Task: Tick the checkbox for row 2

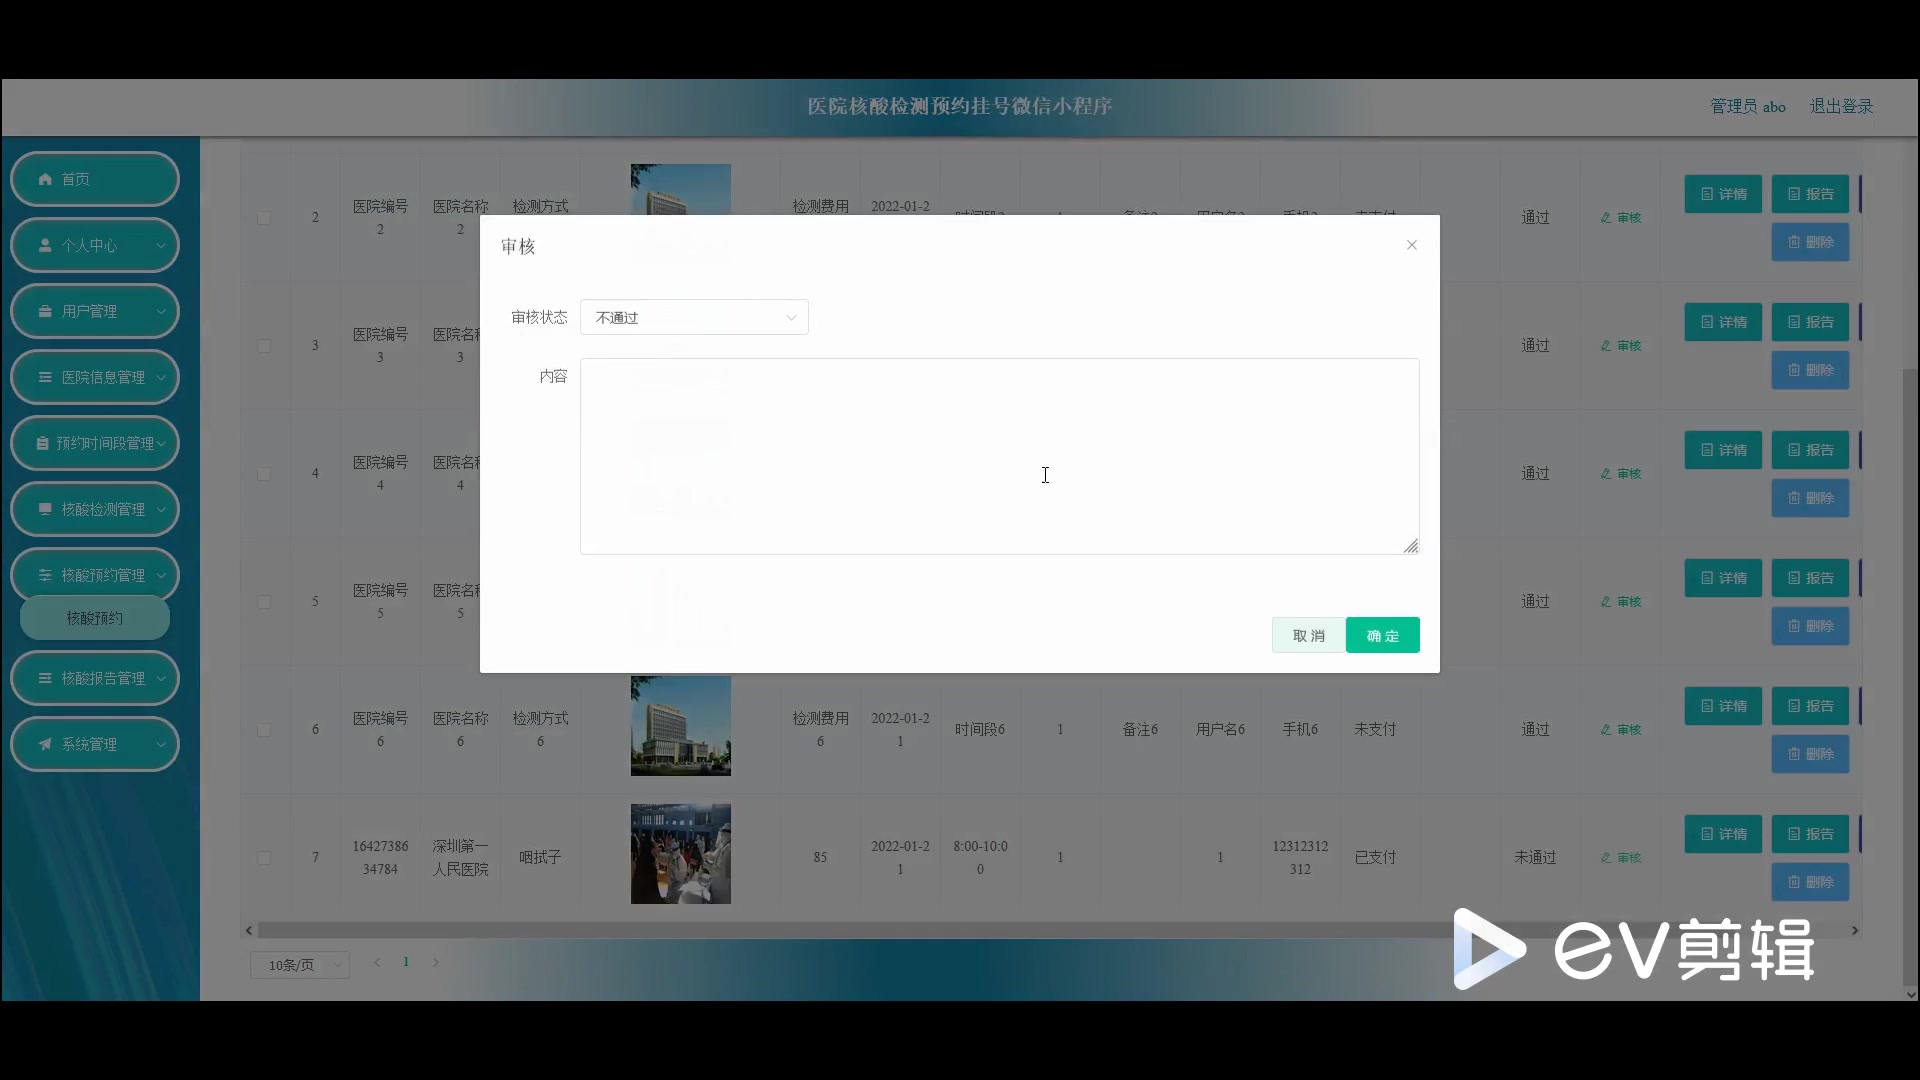Action: point(264,218)
